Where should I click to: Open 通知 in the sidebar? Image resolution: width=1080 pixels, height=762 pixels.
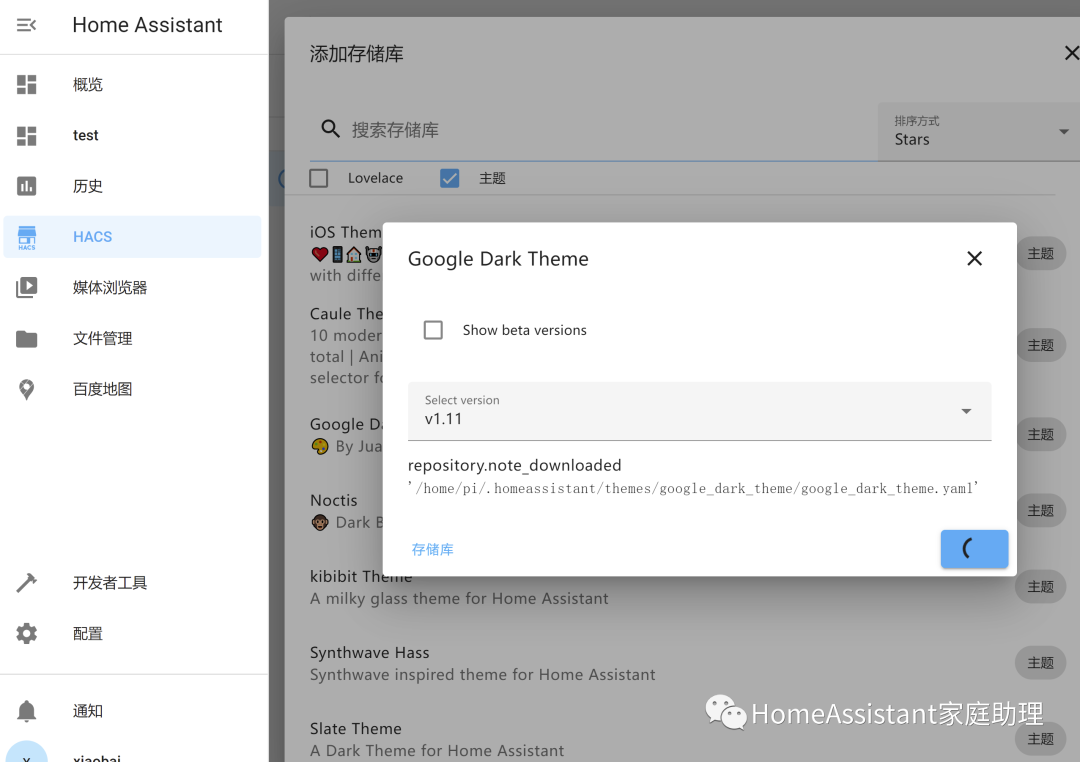tap(132, 711)
